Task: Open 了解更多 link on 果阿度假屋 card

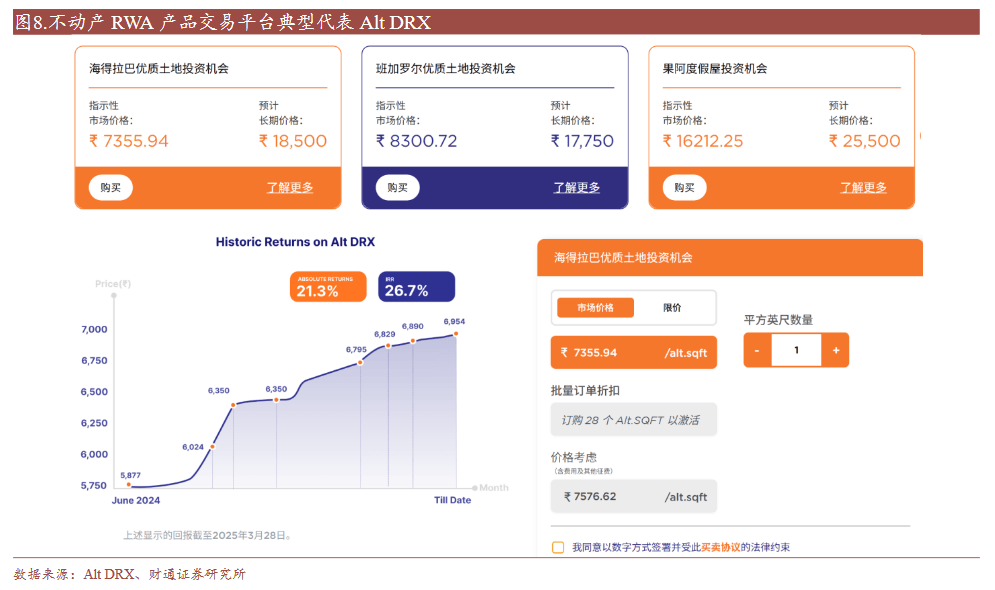Action: point(864,188)
